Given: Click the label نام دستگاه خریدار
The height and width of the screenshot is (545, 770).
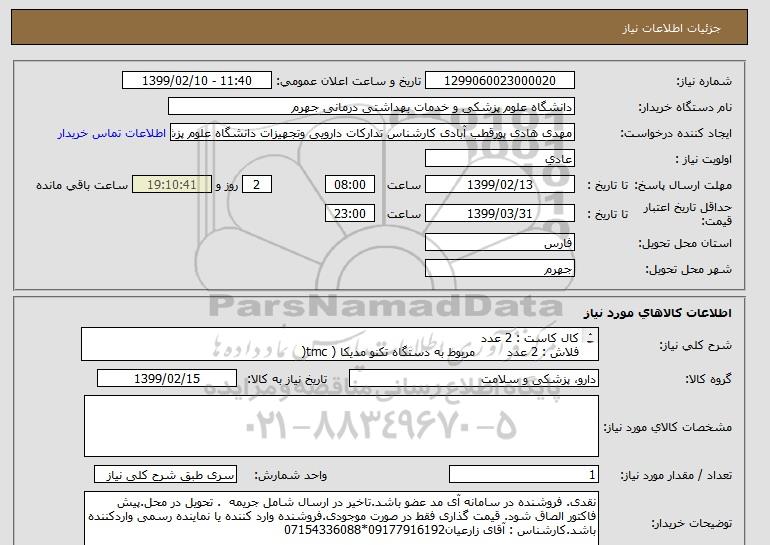Looking at the screenshot, I should click(x=685, y=107).
